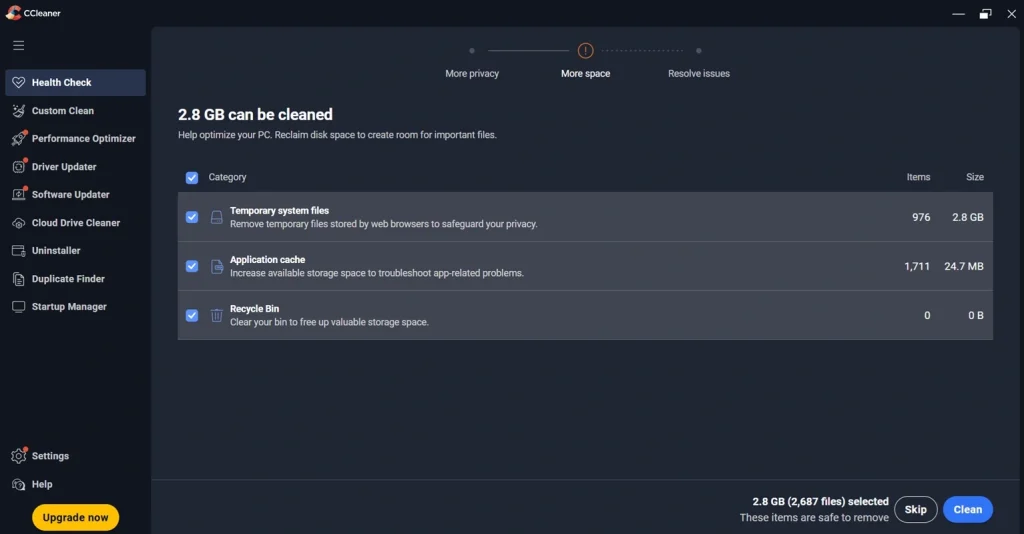This screenshot has width=1024, height=534.
Task: Open Performance Optimizer section
Action: [x=75, y=138]
